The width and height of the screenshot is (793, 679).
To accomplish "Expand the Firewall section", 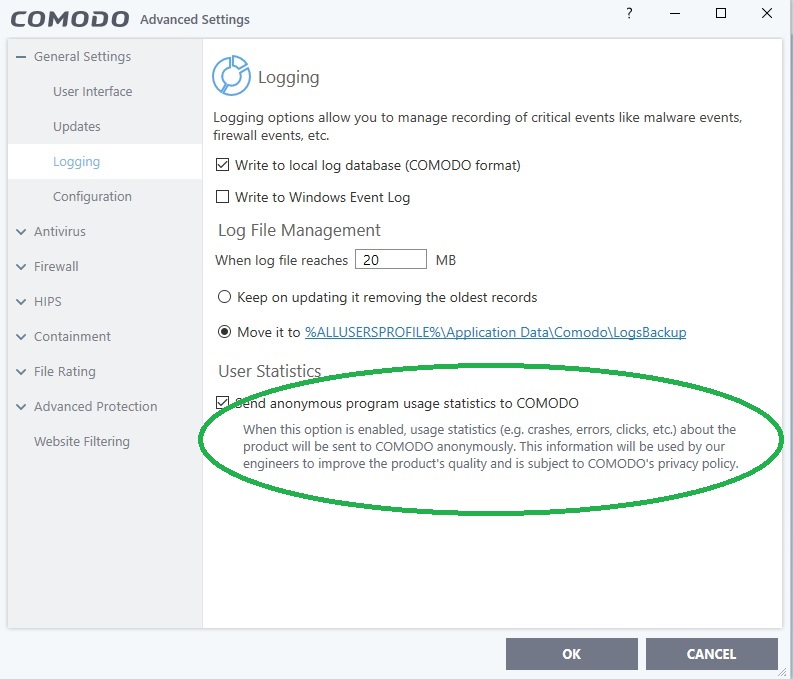I will [21, 267].
